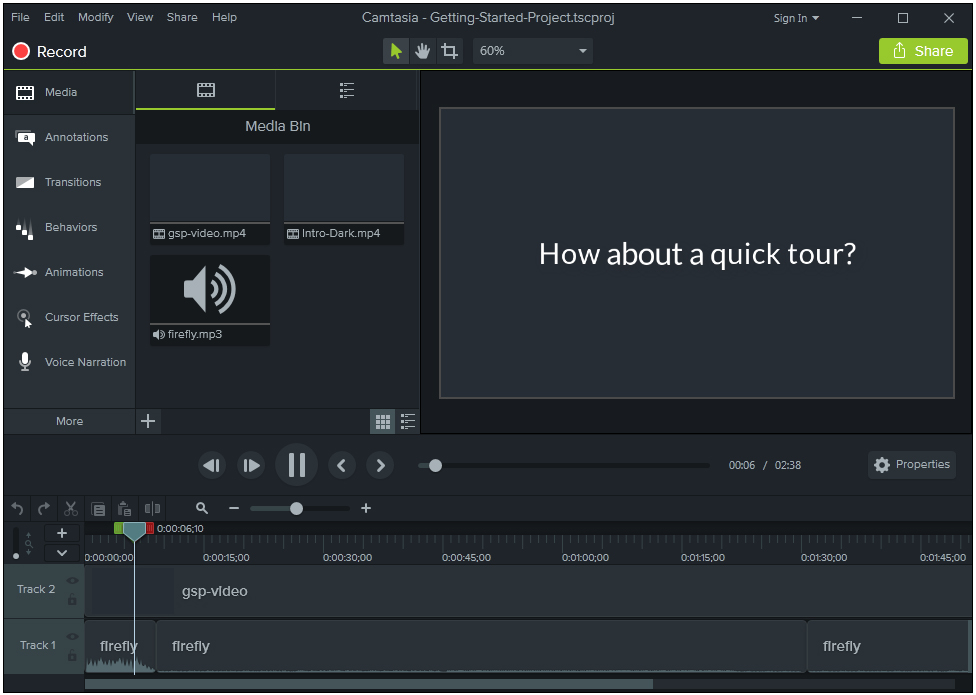This screenshot has width=976, height=695.
Task: Open the Share menu
Action: [x=182, y=17]
